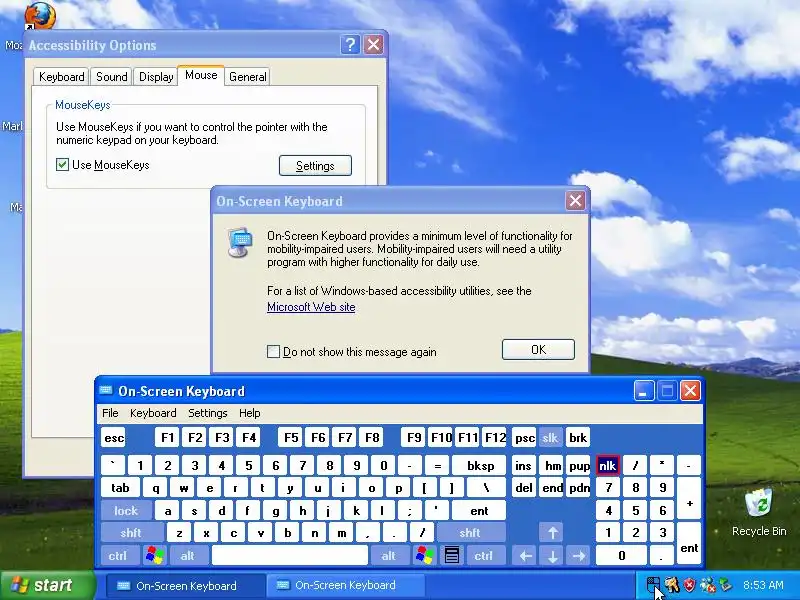Click second On-Screen Keyboard taskbar button
Image resolution: width=800 pixels, height=600 pixels.
tap(345, 585)
